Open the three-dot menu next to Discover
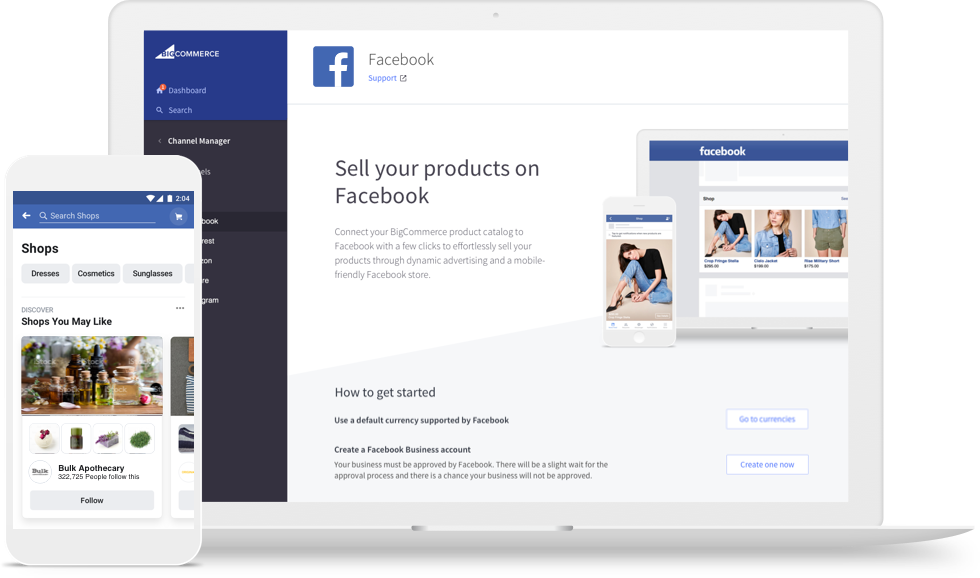The height and width of the screenshot is (578, 980). pos(180,308)
